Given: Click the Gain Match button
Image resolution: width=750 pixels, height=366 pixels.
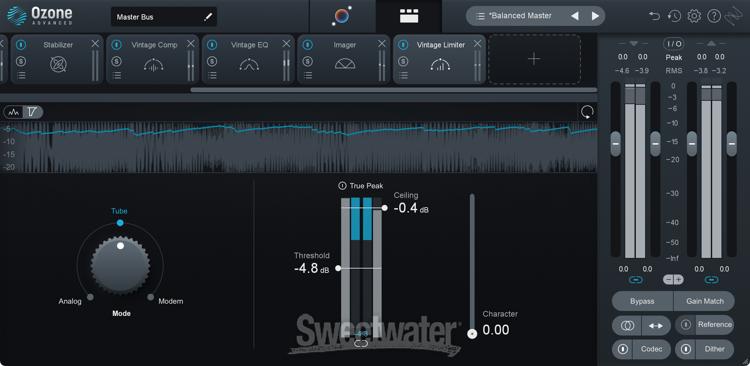Looking at the screenshot, I should point(704,301).
